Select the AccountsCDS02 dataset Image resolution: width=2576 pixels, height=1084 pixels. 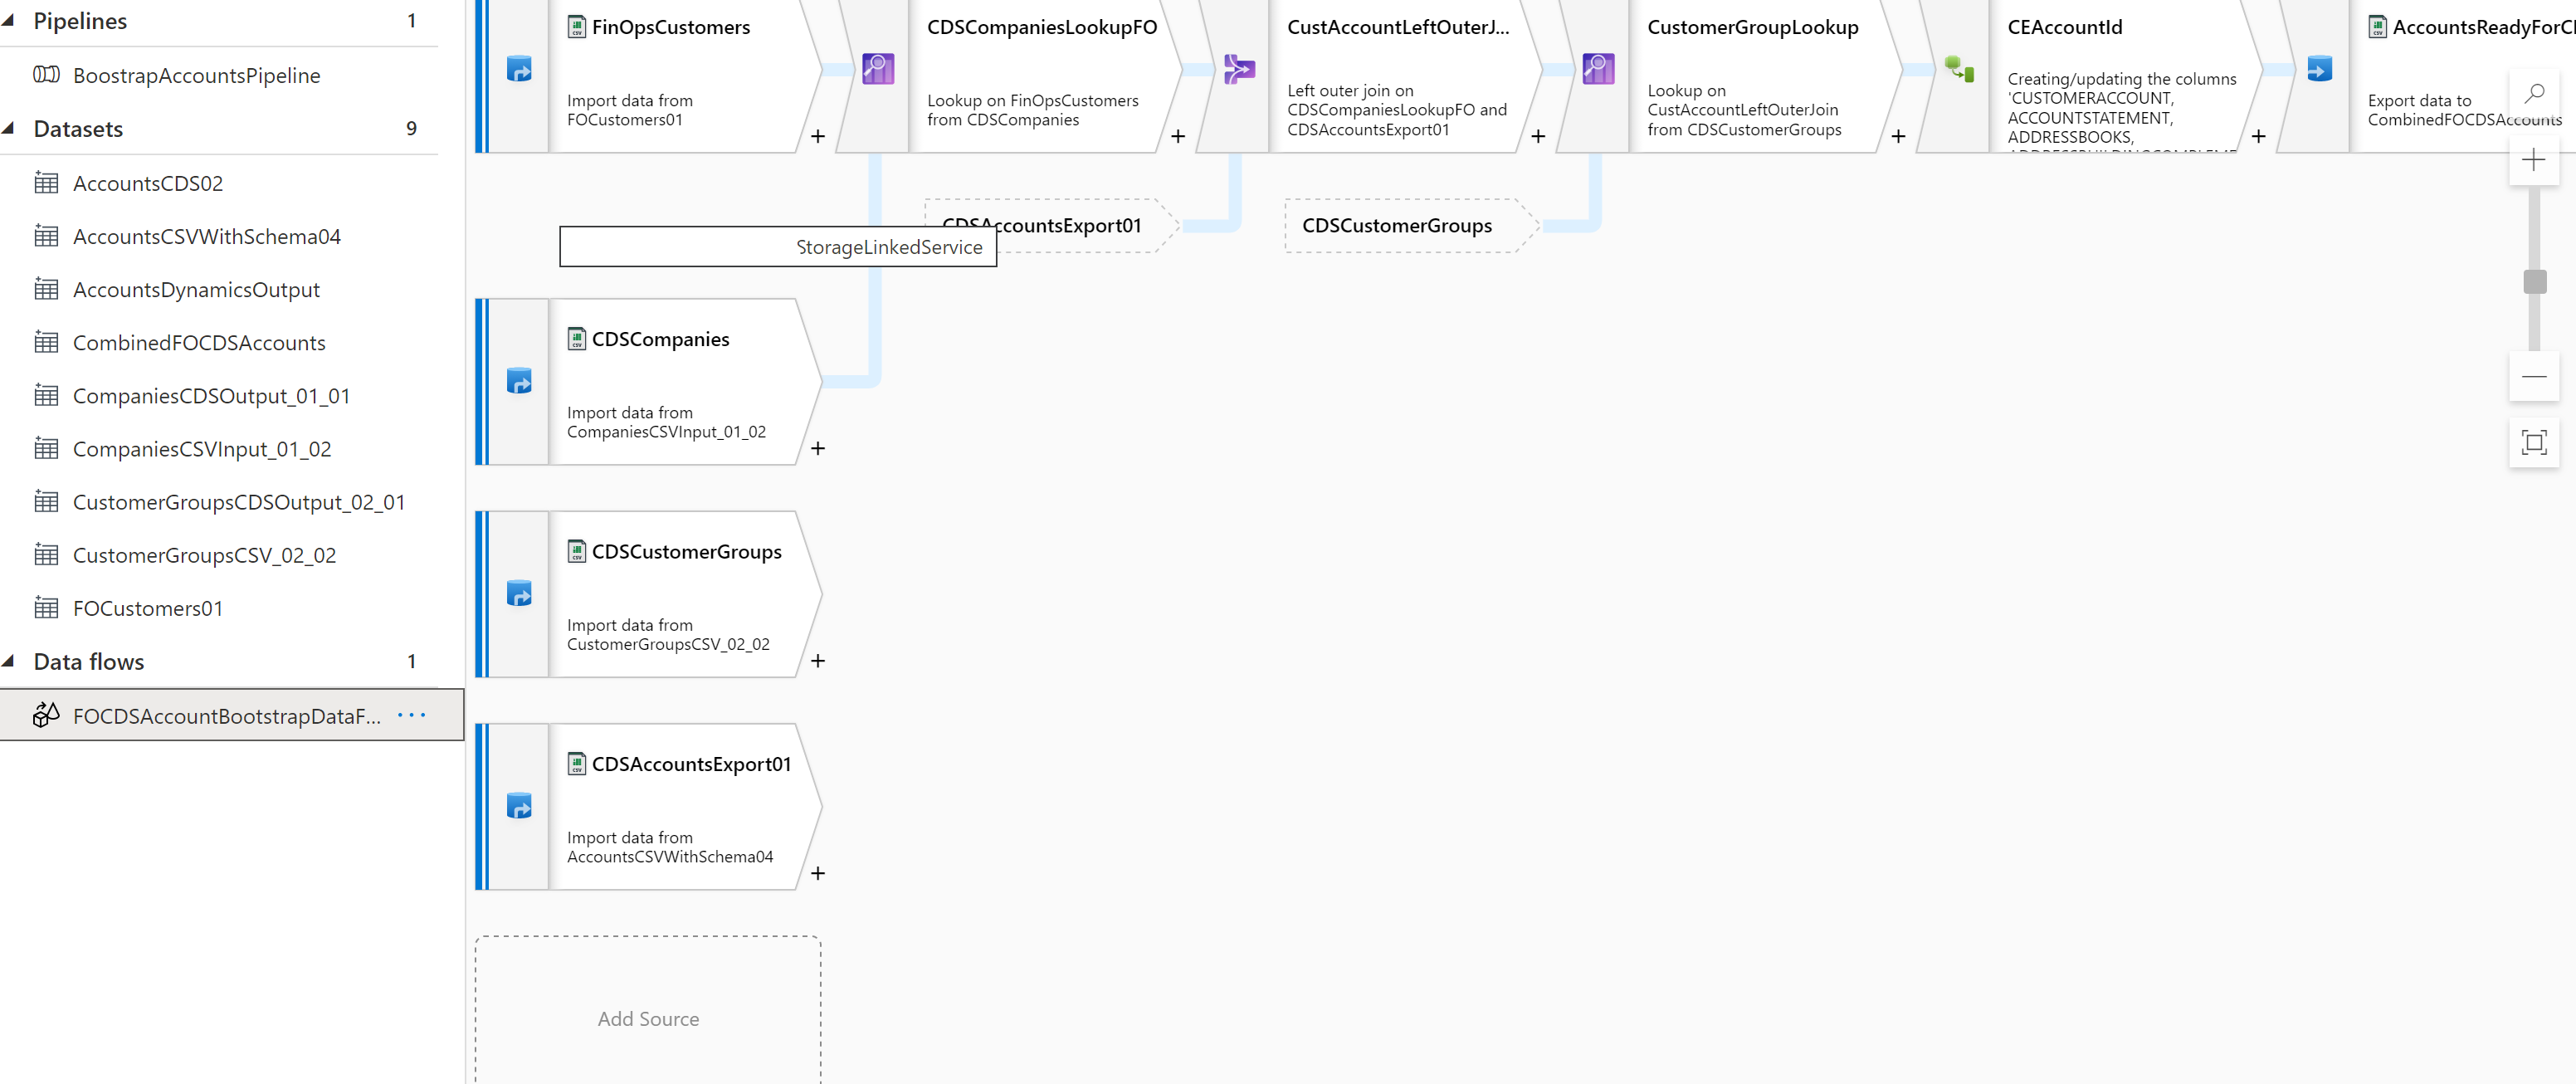[148, 183]
